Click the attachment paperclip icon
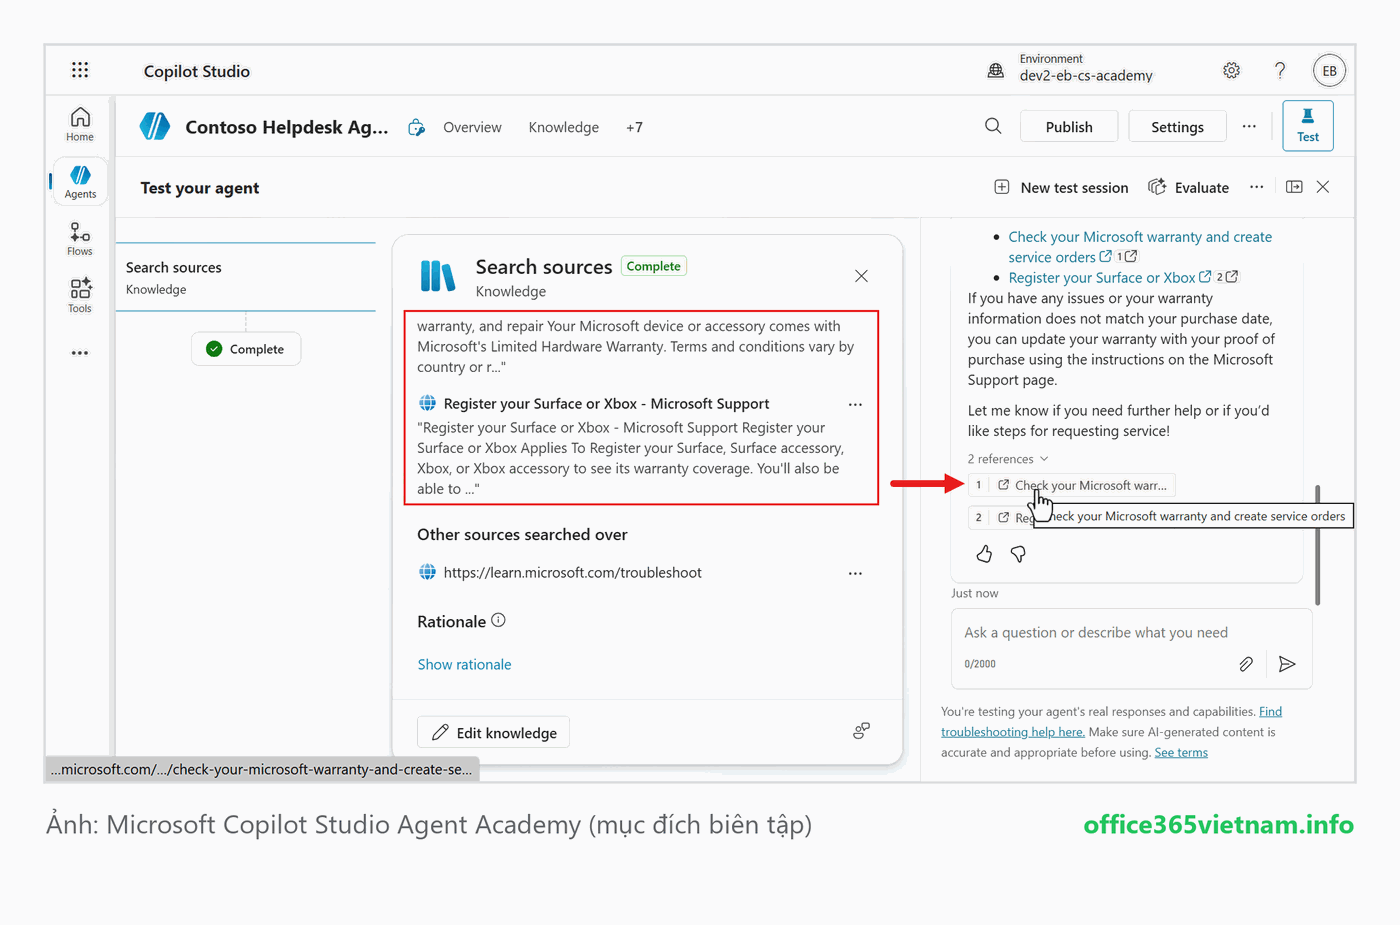Screen dimensions: 1400x925 click(x=1246, y=664)
